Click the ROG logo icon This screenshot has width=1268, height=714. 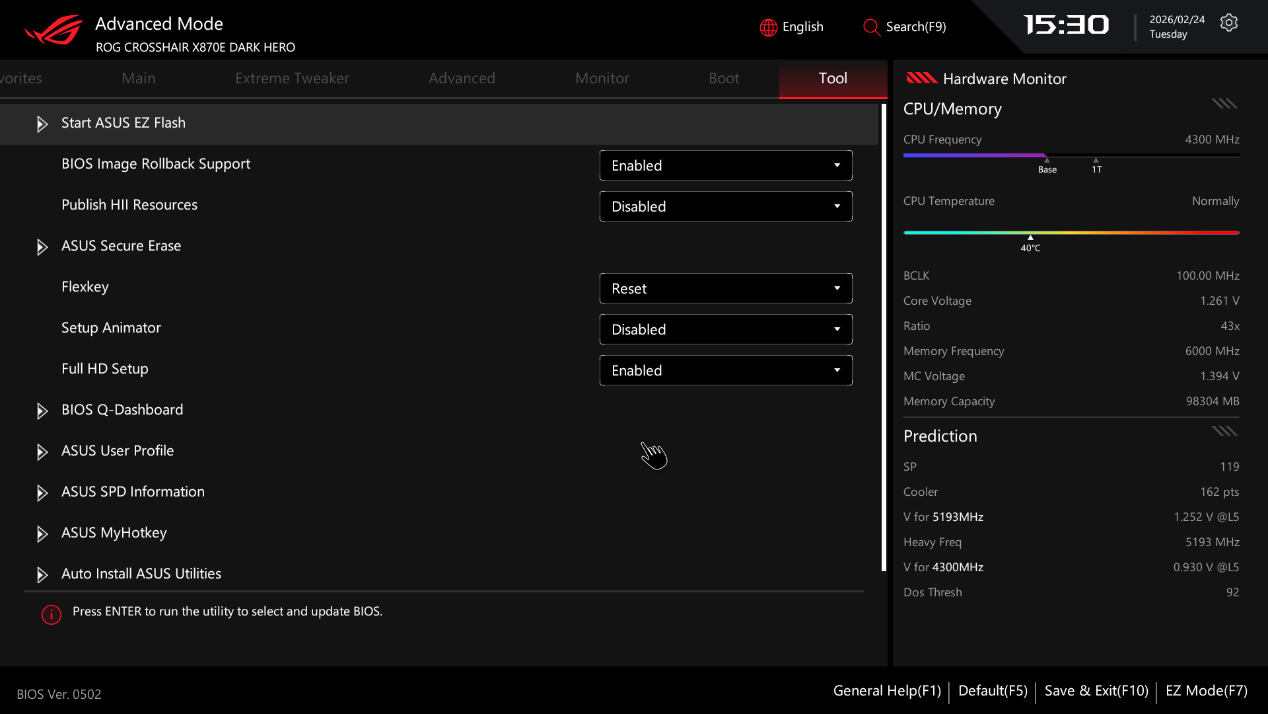click(x=54, y=30)
